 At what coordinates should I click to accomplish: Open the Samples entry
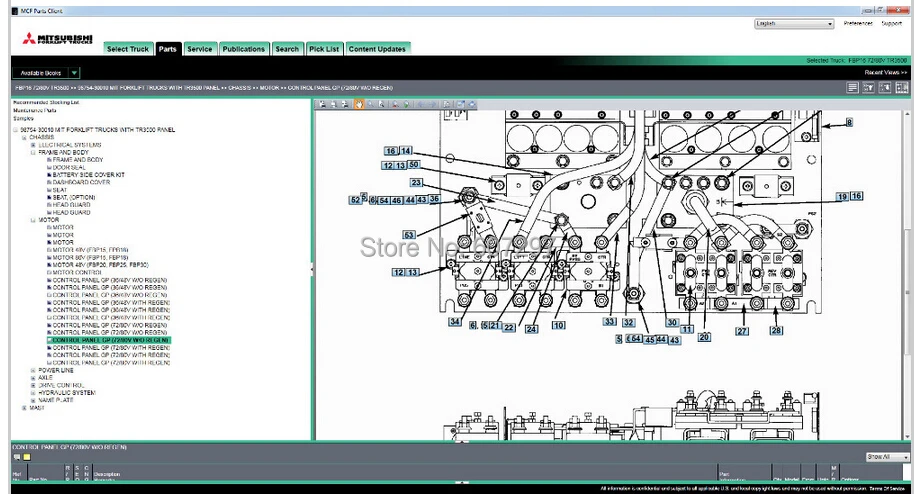(x=23, y=118)
